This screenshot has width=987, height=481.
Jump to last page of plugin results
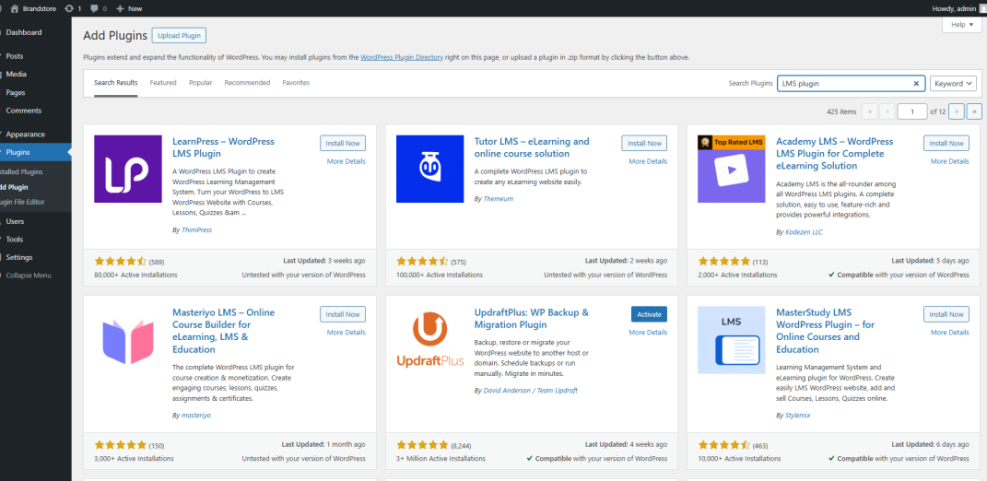974,111
